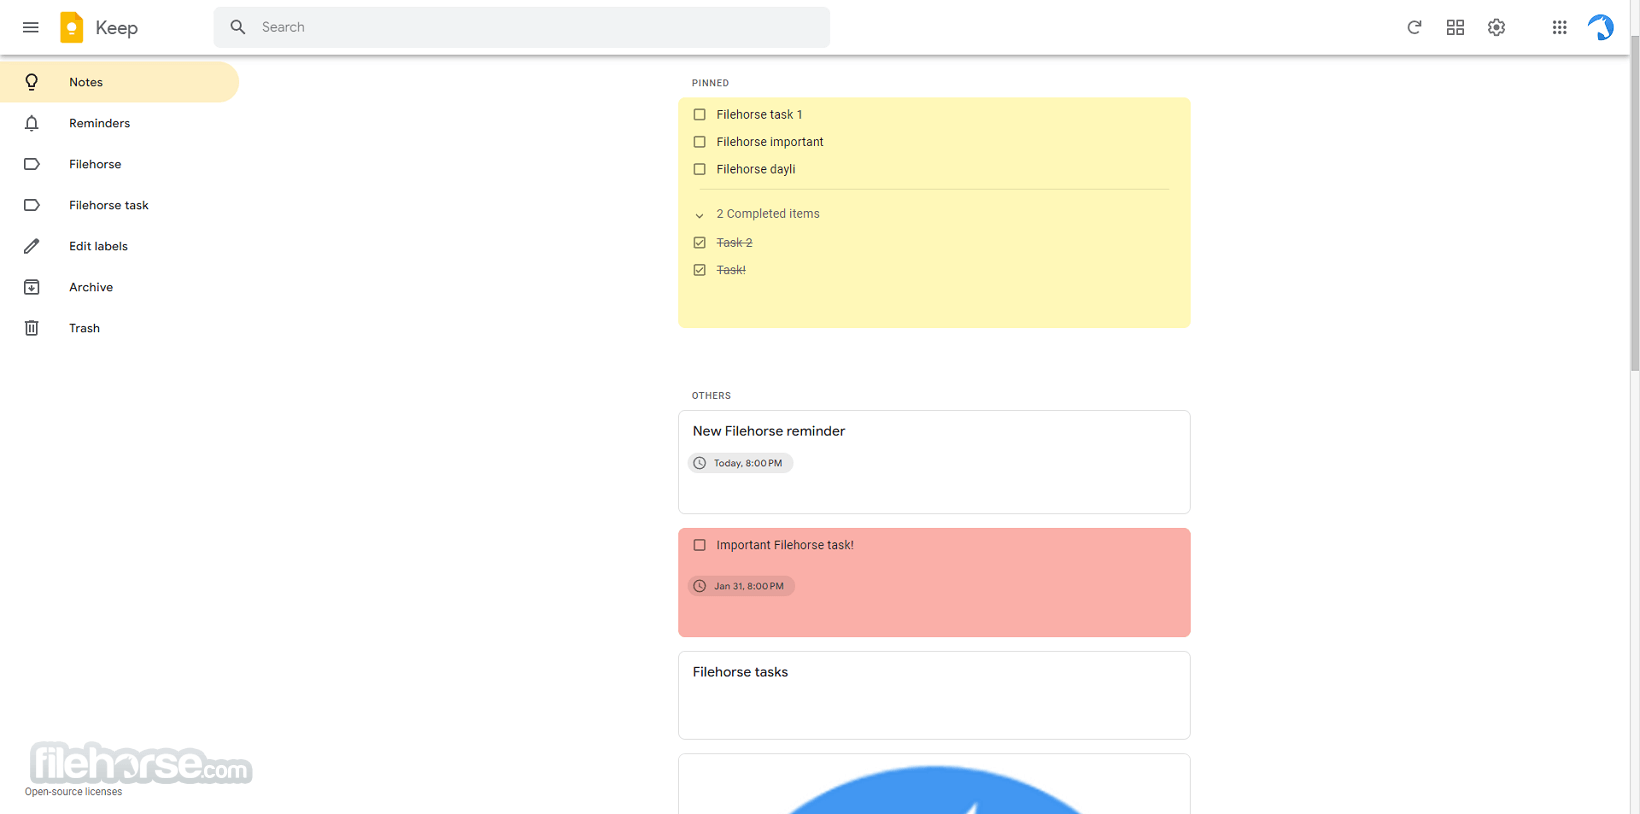Open the settings gear icon
The height and width of the screenshot is (814, 1640).
(x=1496, y=27)
